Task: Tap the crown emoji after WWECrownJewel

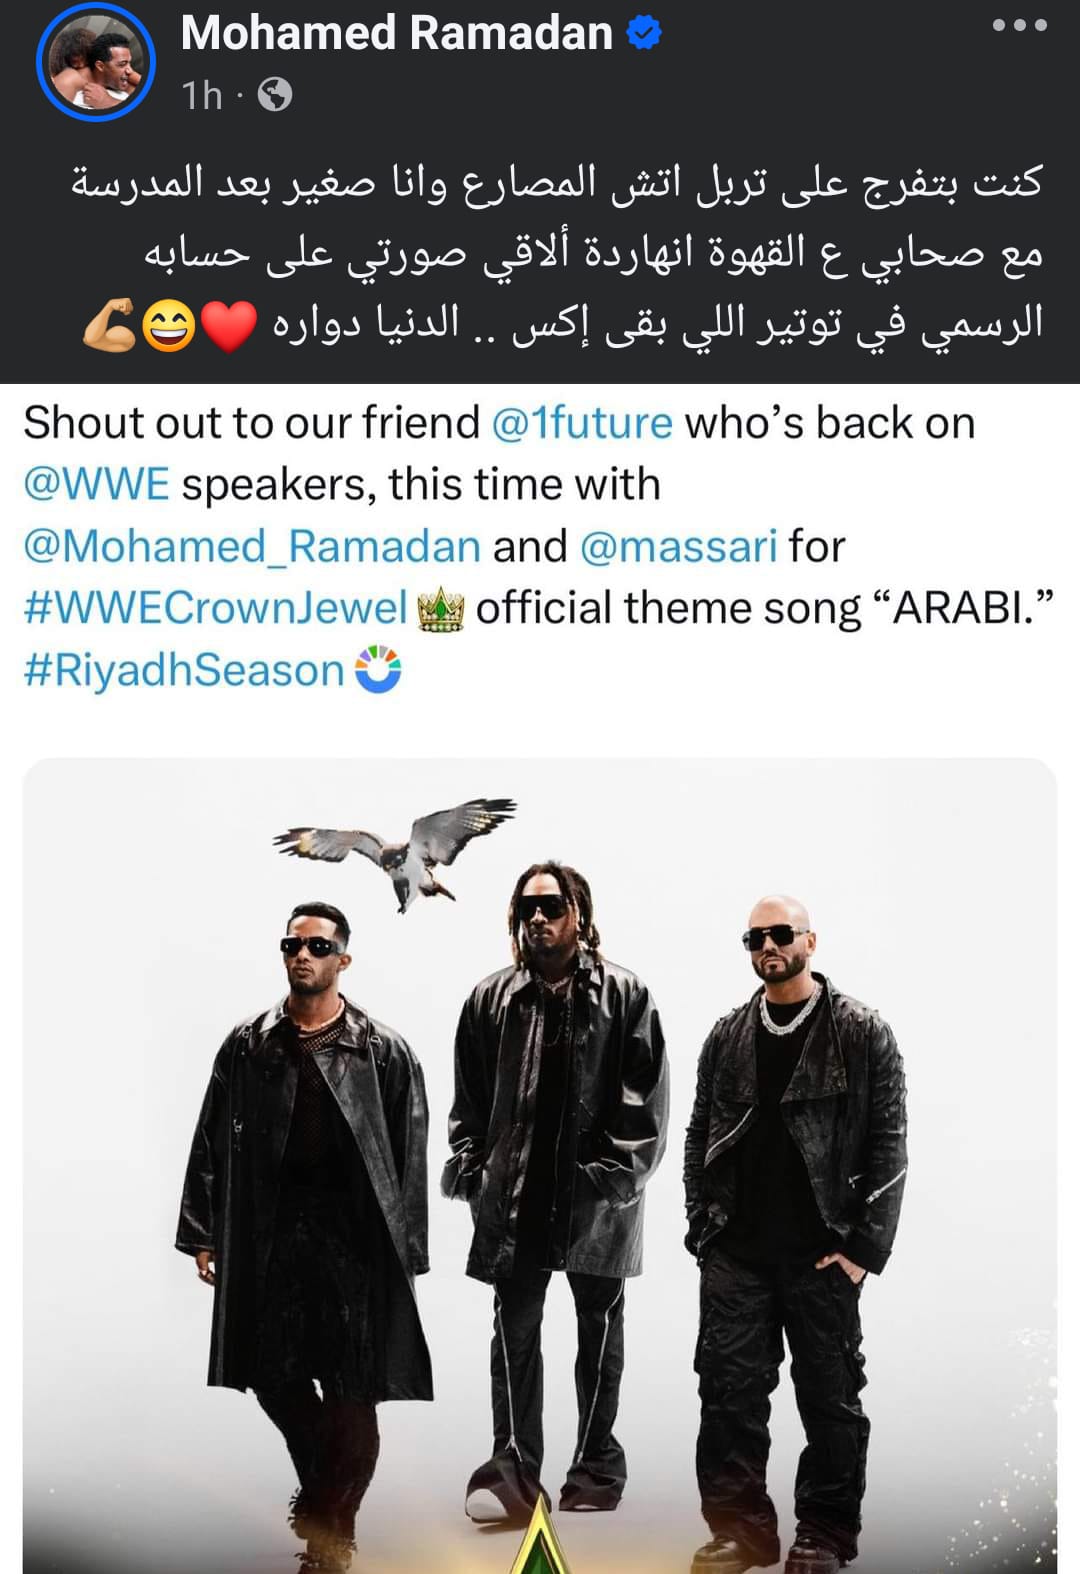Action: click(x=440, y=609)
